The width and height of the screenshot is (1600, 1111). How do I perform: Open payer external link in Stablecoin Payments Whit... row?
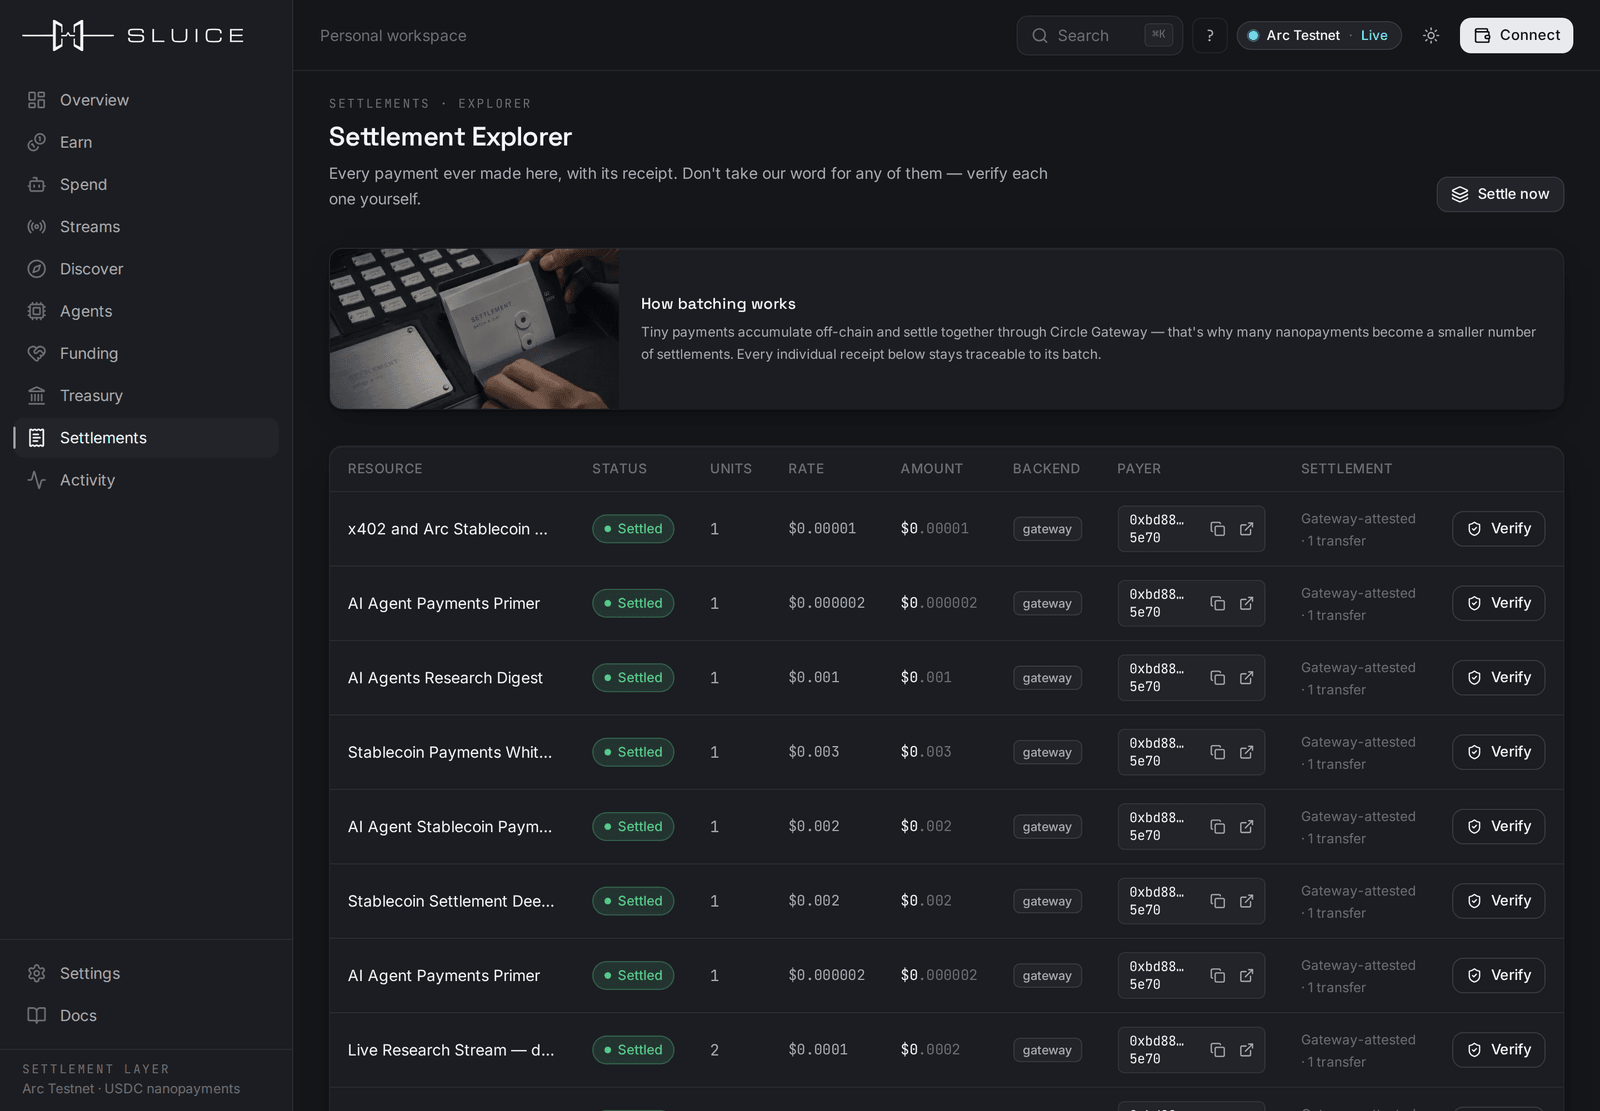coord(1246,752)
